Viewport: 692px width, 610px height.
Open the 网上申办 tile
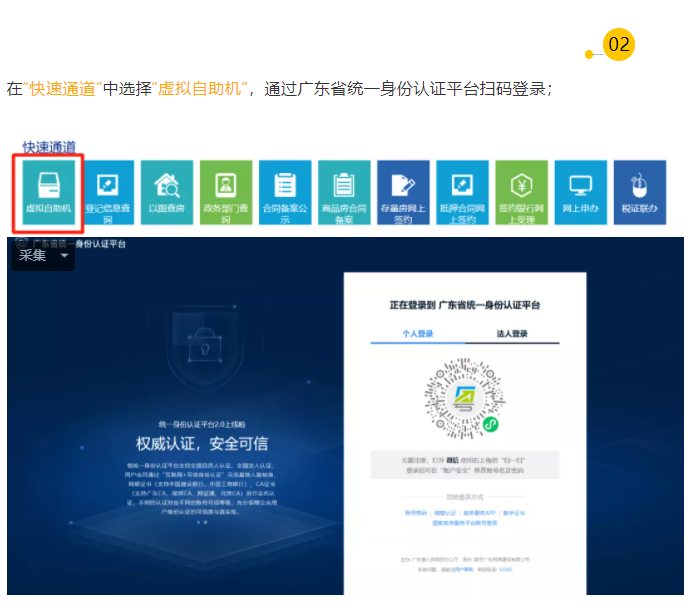click(x=581, y=192)
